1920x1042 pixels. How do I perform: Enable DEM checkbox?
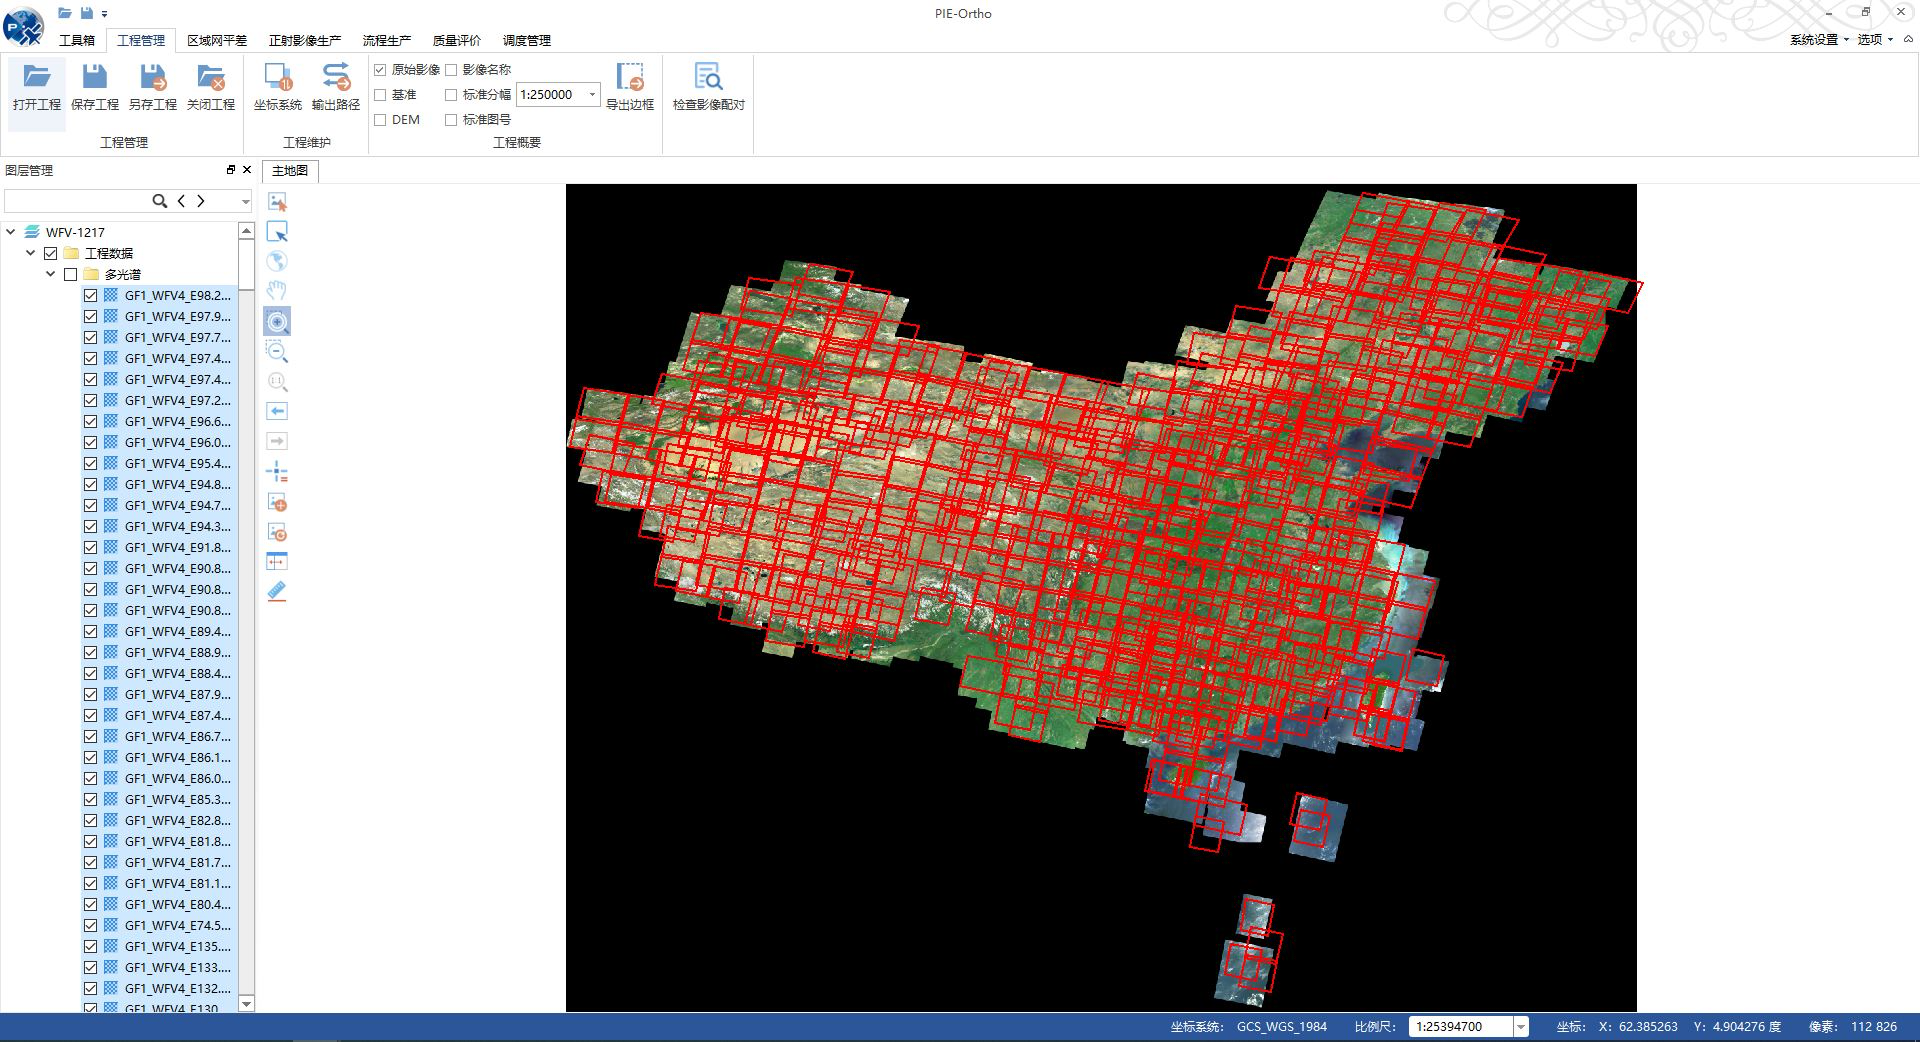[380, 120]
